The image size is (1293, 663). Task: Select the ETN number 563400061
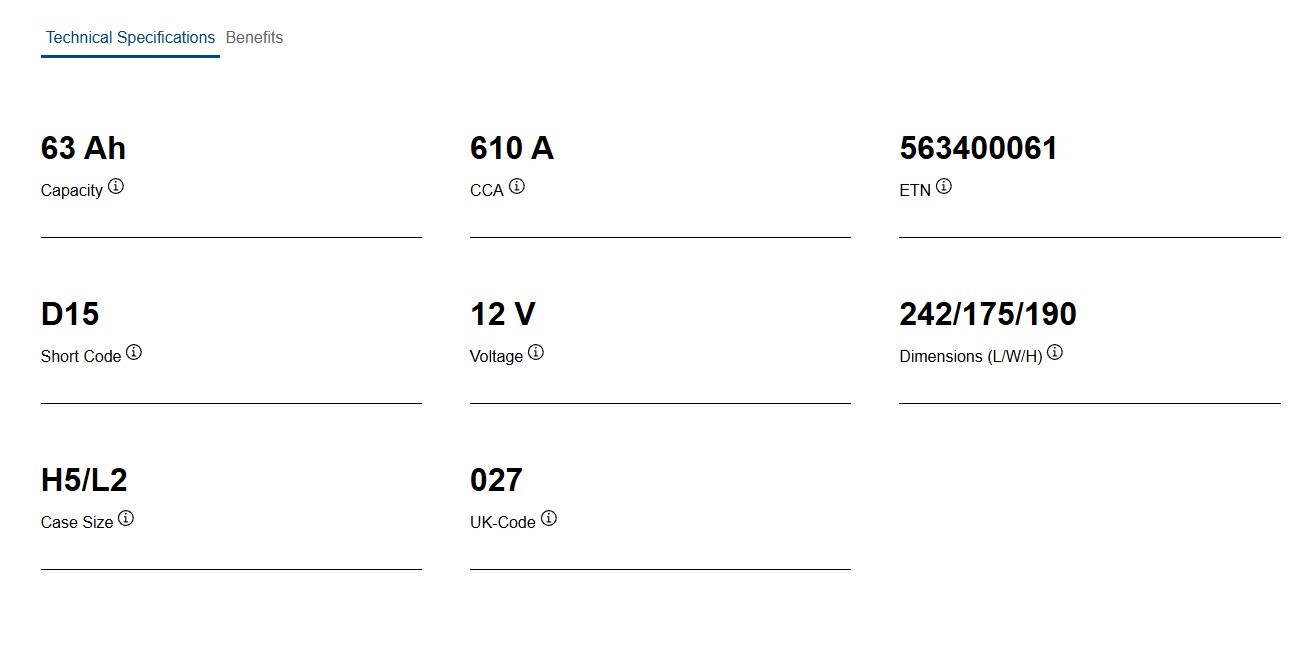click(x=978, y=149)
